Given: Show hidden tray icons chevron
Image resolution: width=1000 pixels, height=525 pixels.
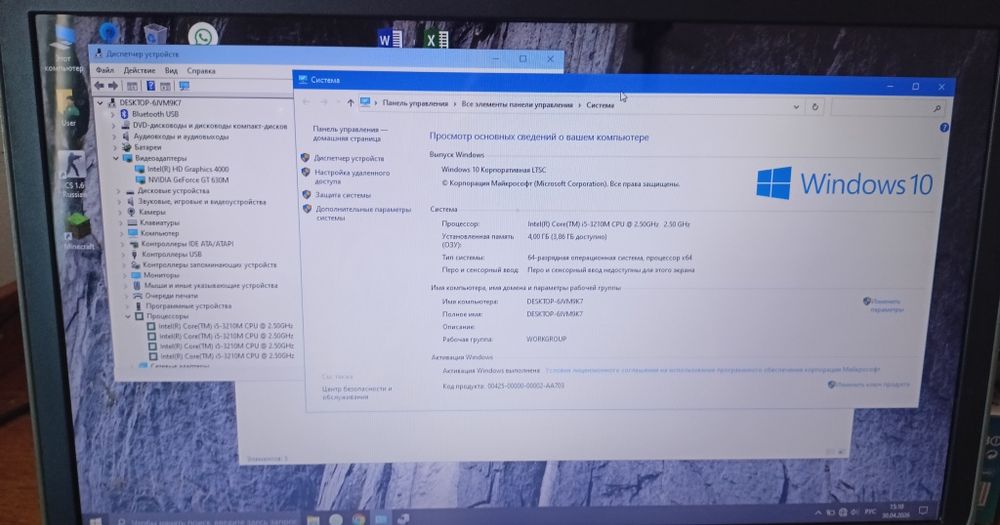Looking at the screenshot, I should tap(818, 512).
